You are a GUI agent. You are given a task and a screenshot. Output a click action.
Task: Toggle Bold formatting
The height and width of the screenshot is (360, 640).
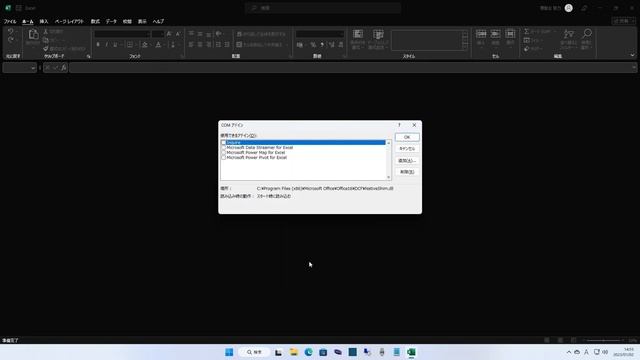(x=98, y=44)
